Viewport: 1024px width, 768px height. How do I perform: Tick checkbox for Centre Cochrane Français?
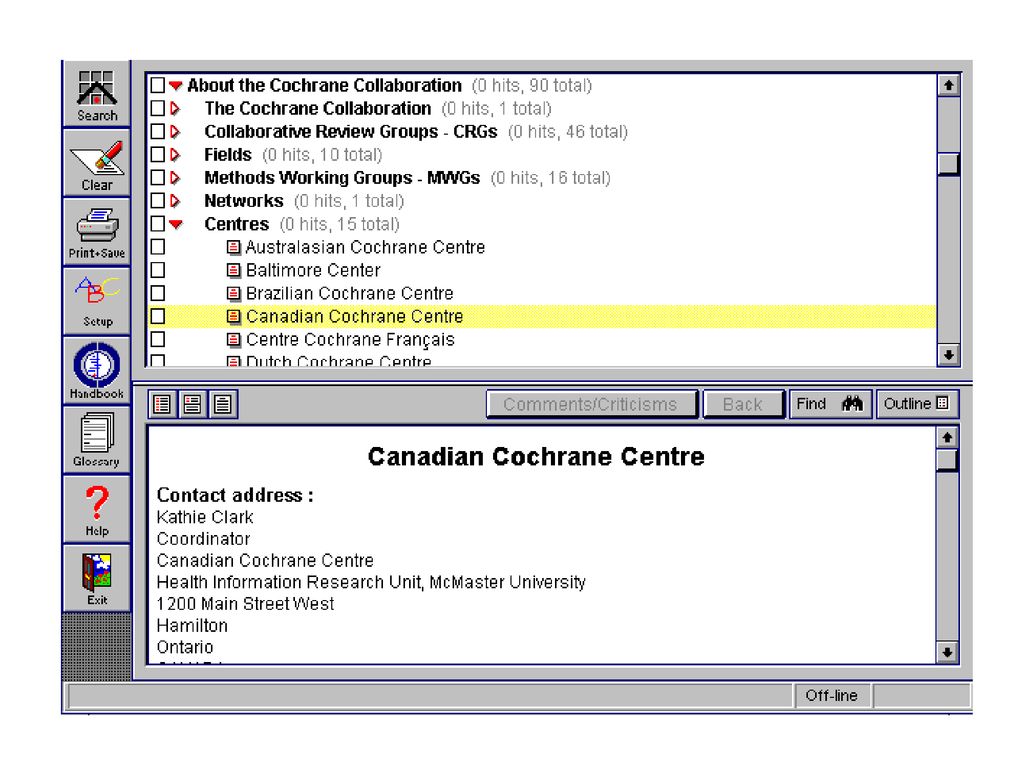pos(157,340)
